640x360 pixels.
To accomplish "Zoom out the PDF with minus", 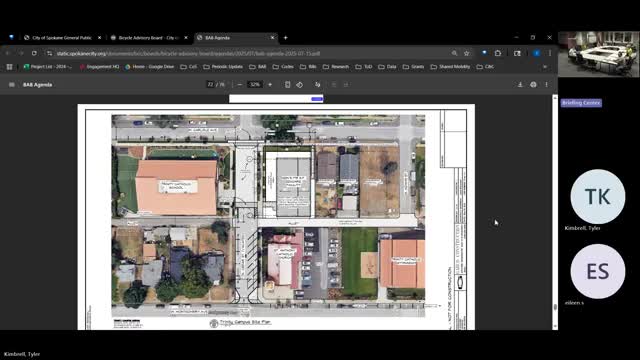I will [x=240, y=84].
